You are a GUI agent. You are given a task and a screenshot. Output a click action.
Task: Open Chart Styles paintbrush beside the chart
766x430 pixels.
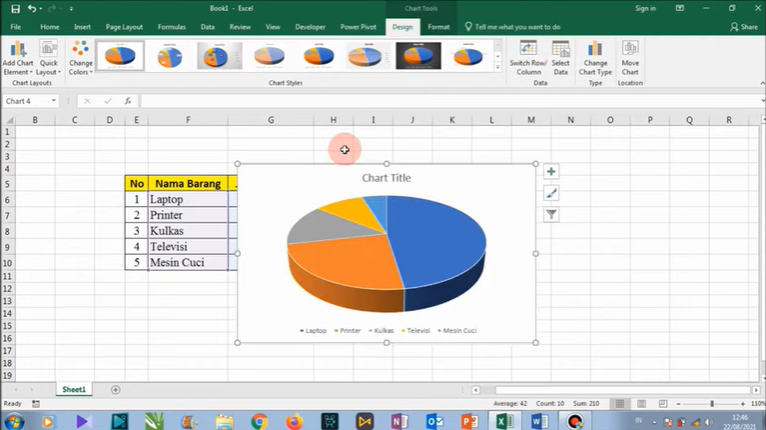click(551, 193)
